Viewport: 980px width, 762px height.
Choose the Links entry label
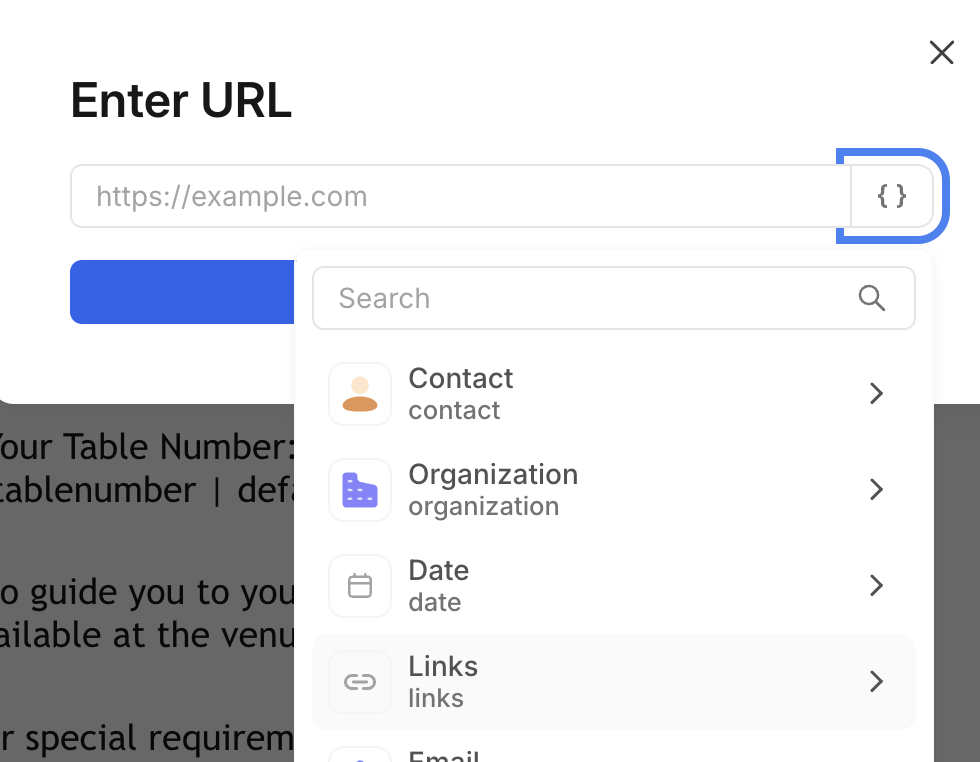pos(443,667)
